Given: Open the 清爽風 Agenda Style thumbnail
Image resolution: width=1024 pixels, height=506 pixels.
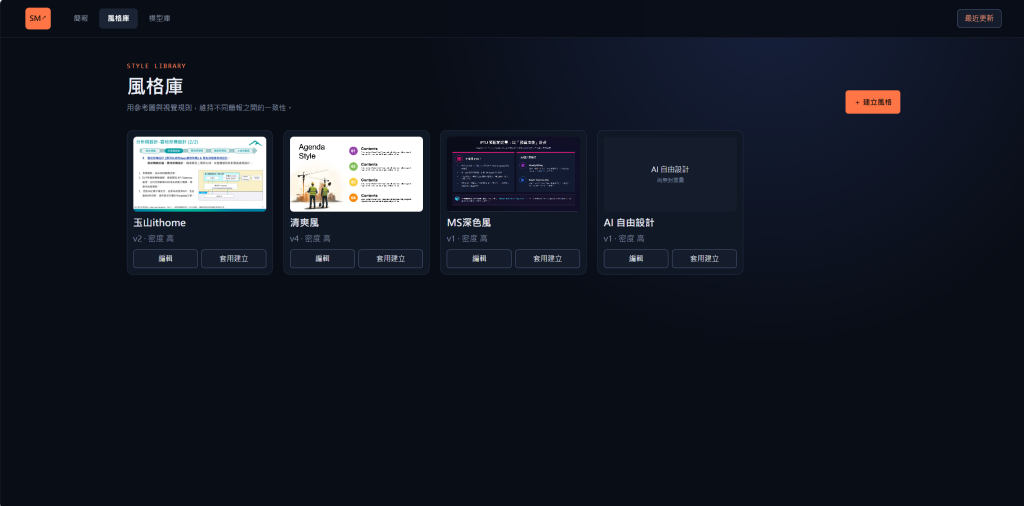Looking at the screenshot, I should coord(357,174).
